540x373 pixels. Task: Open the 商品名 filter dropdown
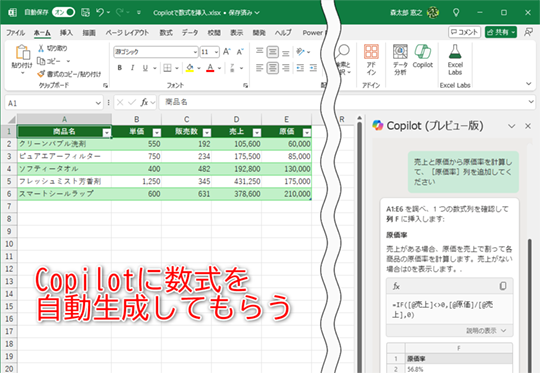(107, 132)
